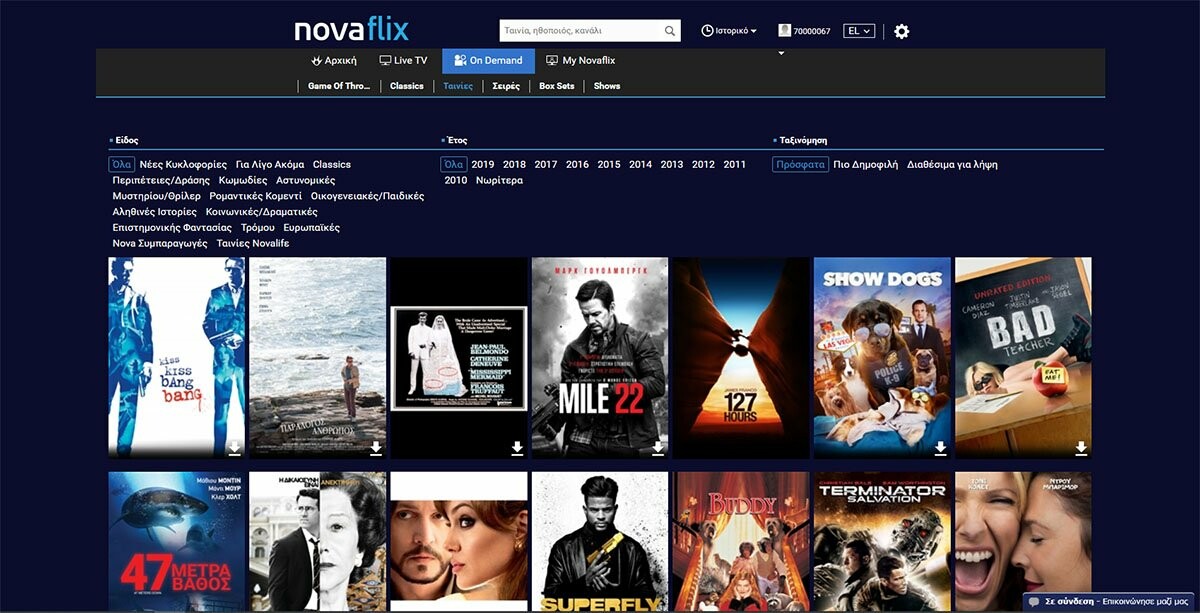1200x613 pixels.
Task: Select Classics in the On Demand submenu
Action: 407,86
